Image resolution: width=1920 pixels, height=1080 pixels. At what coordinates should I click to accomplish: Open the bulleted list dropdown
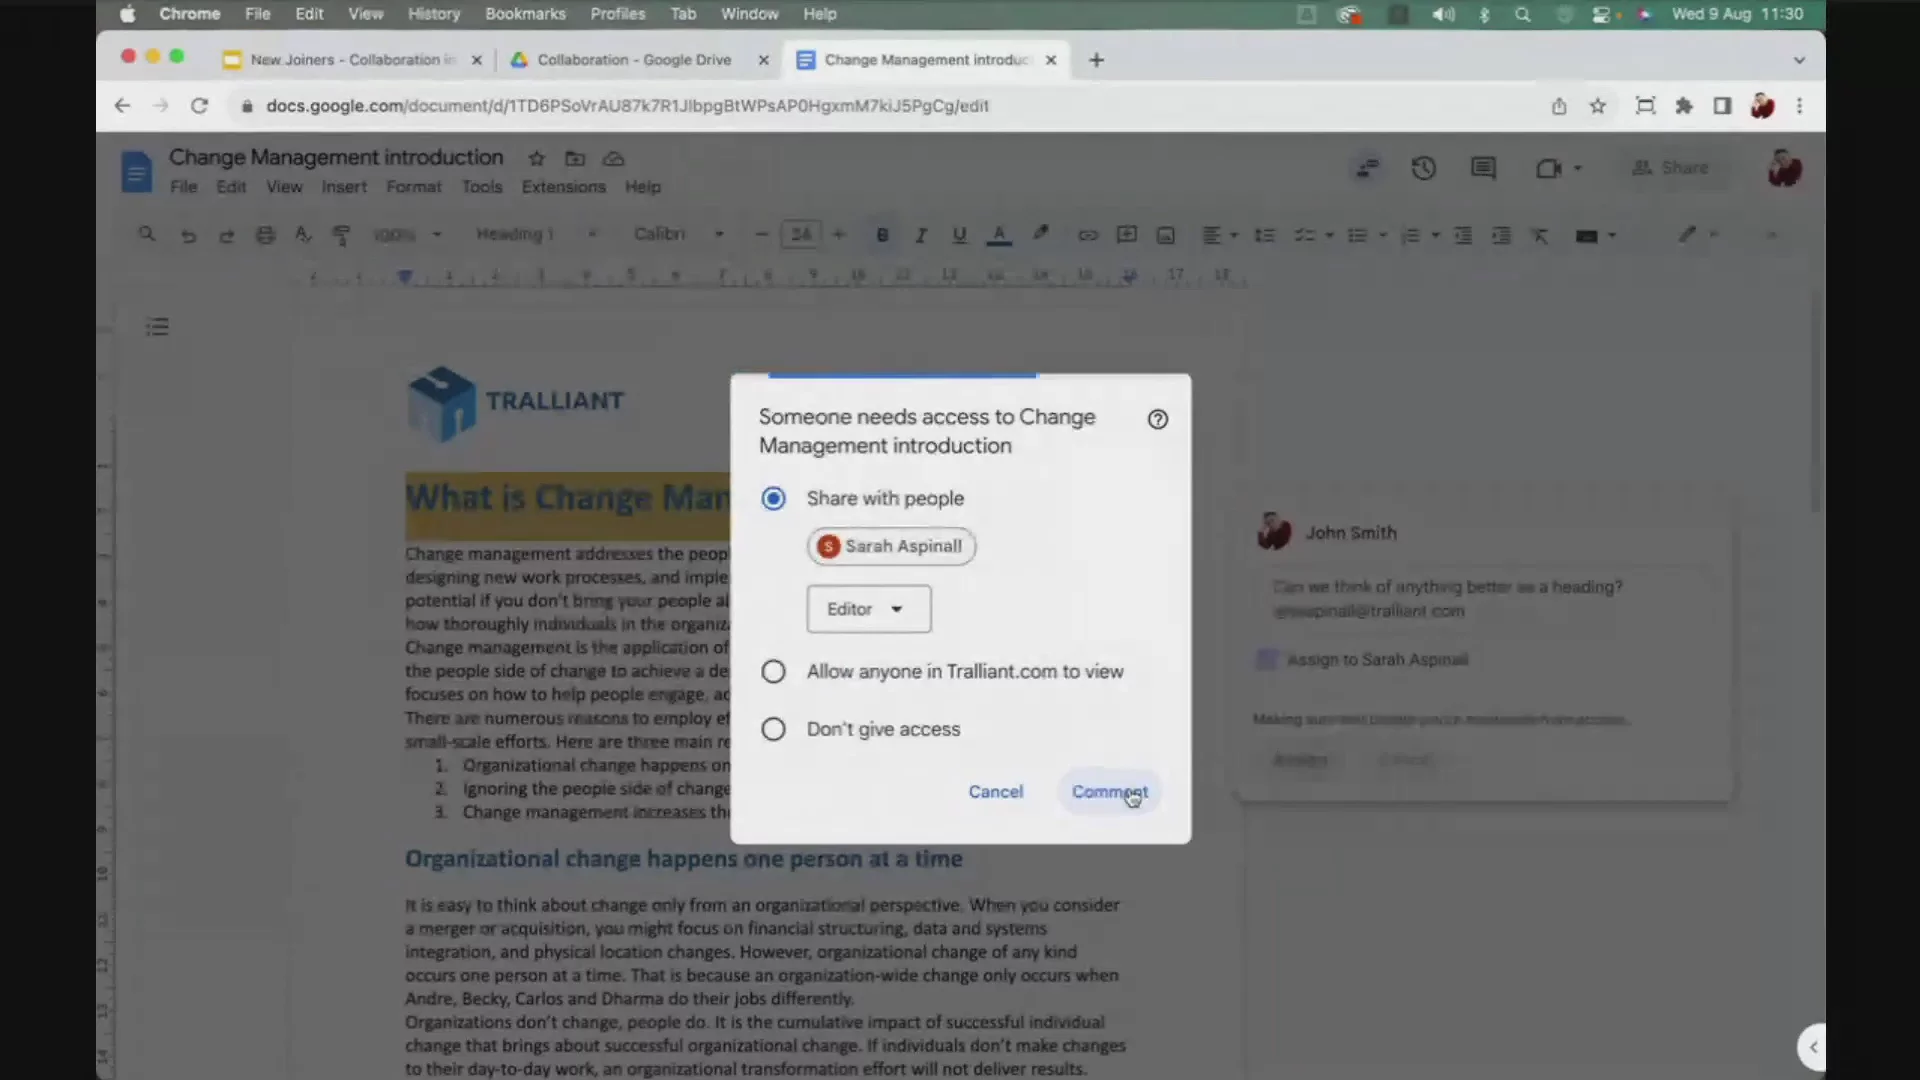1367,235
